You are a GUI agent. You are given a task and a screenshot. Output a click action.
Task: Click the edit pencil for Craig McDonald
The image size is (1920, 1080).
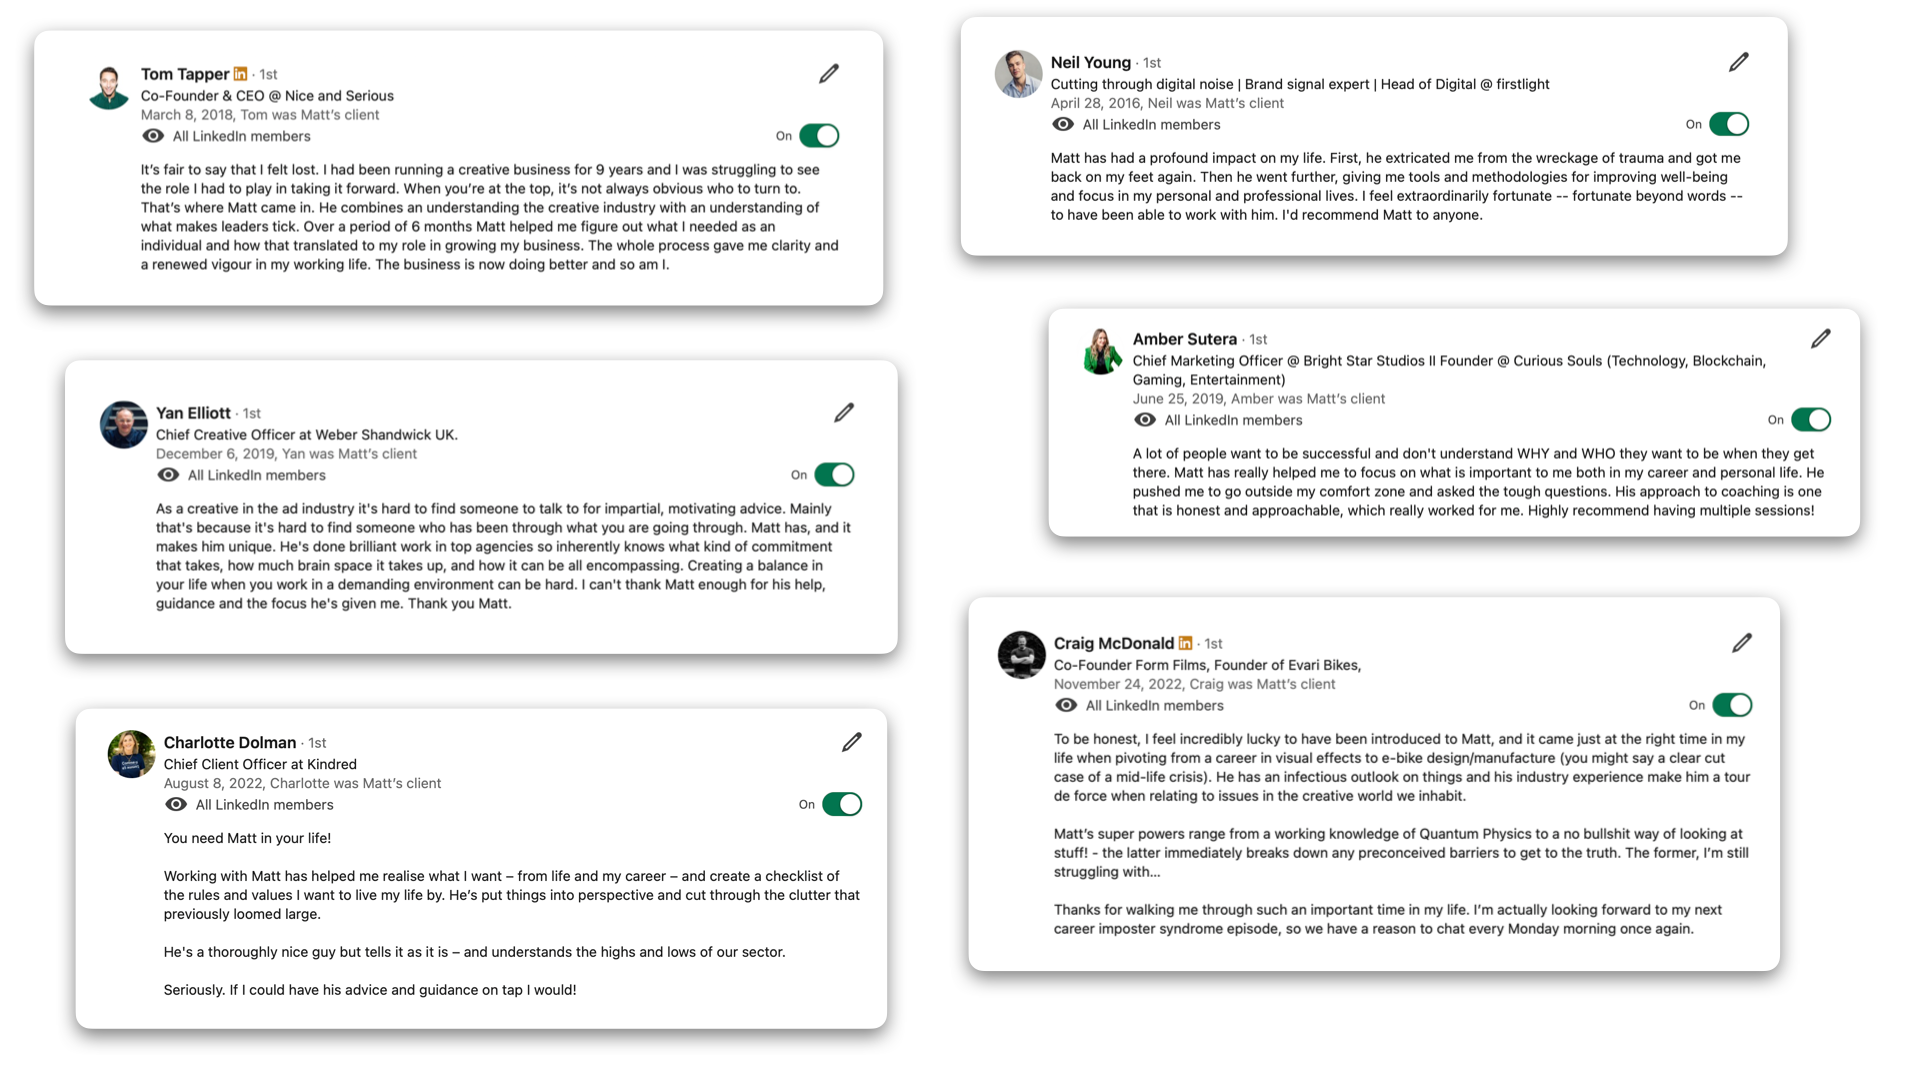click(1742, 643)
